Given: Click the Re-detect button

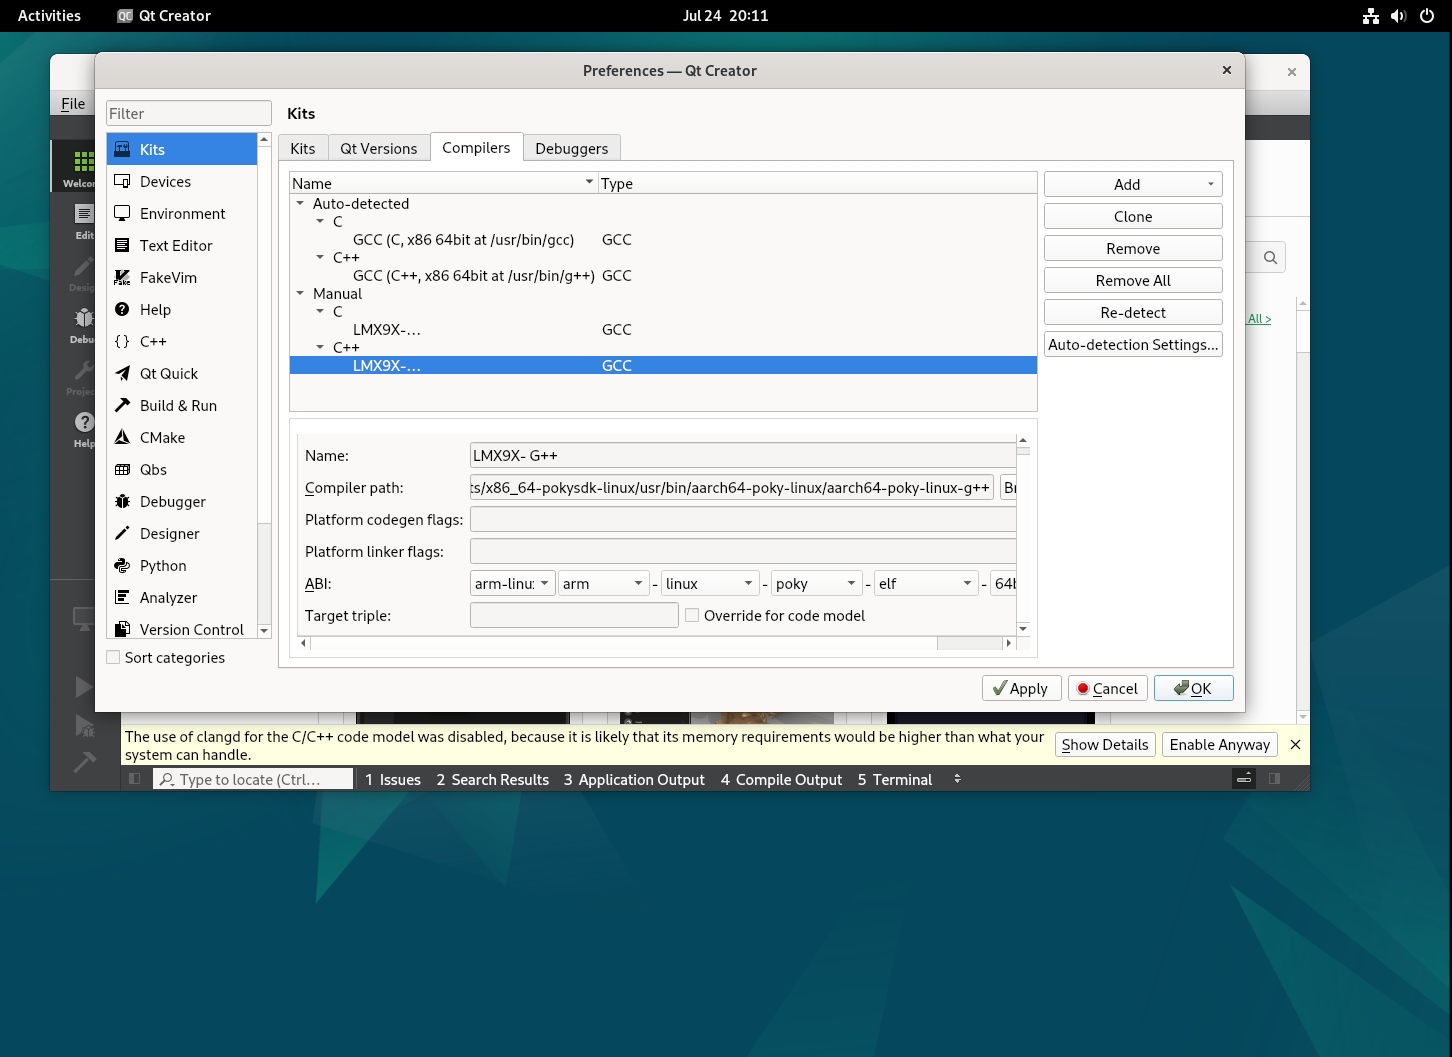Looking at the screenshot, I should [x=1133, y=312].
